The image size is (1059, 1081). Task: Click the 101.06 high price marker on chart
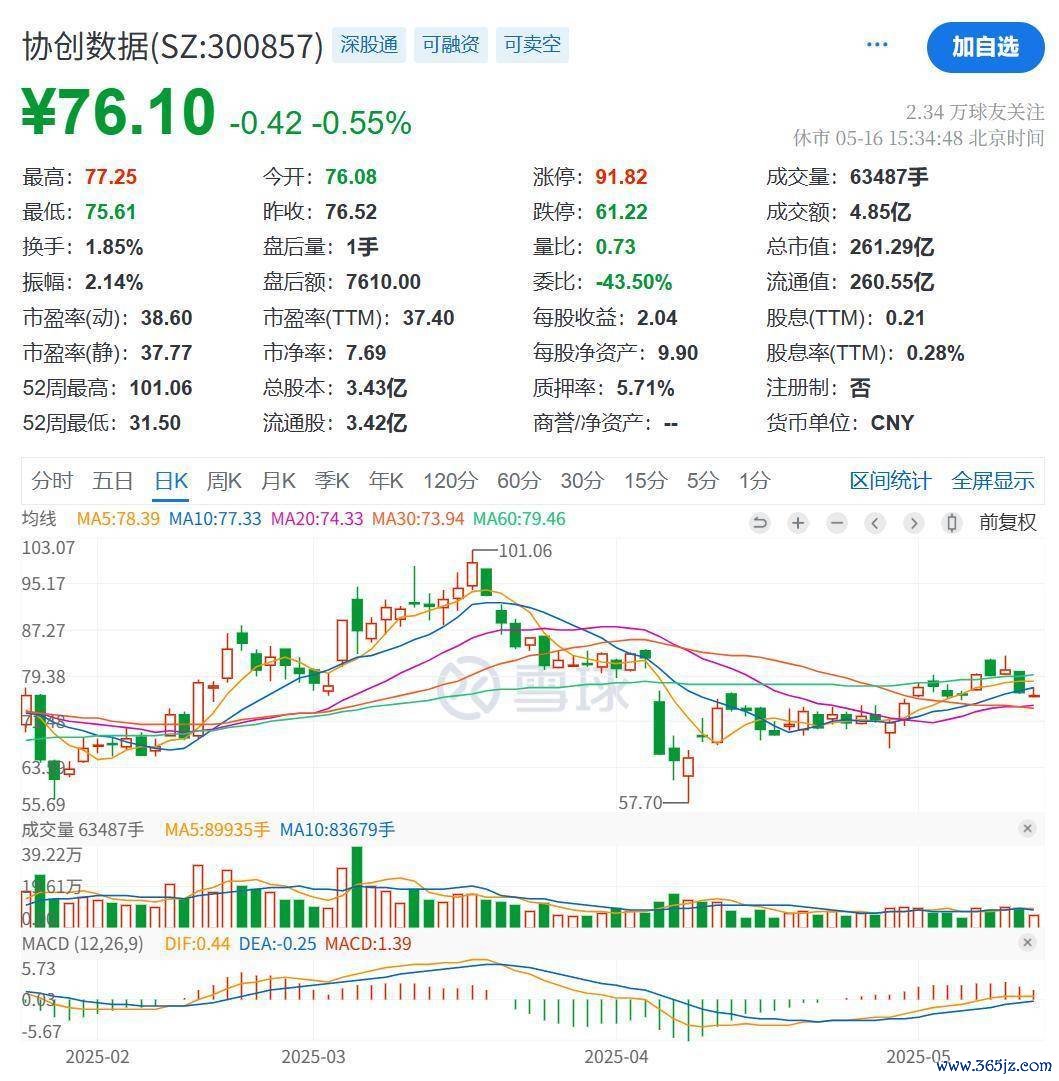tap(524, 551)
